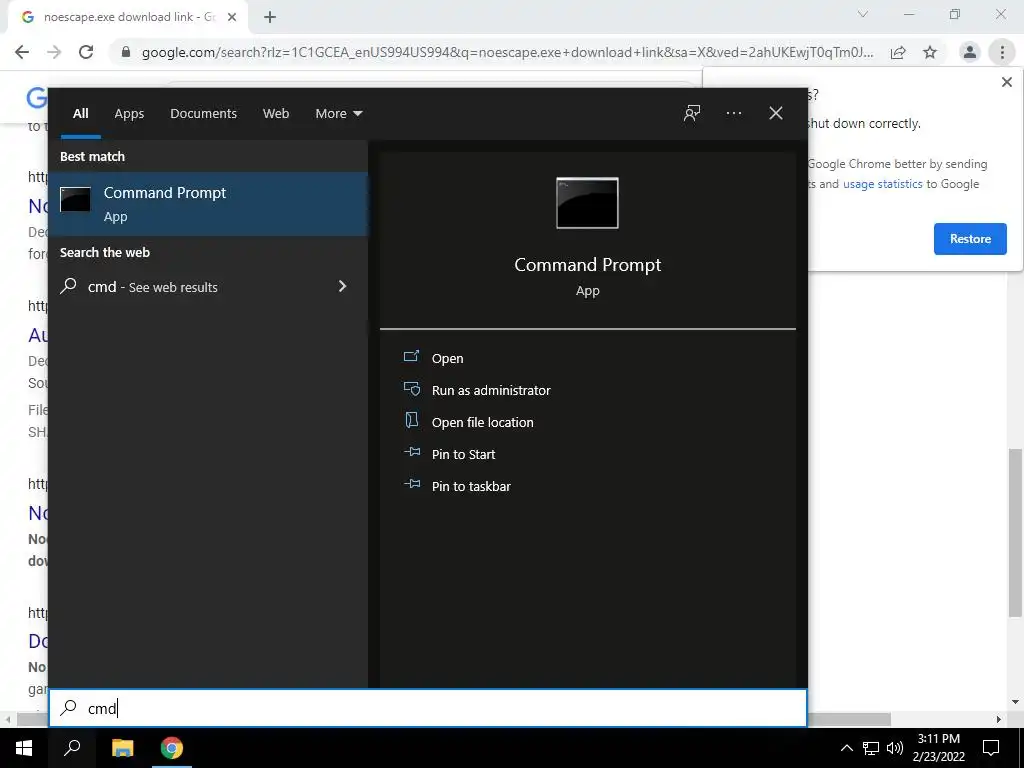Reload the Chrome page
The height and width of the screenshot is (768, 1024).
coord(86,52)
